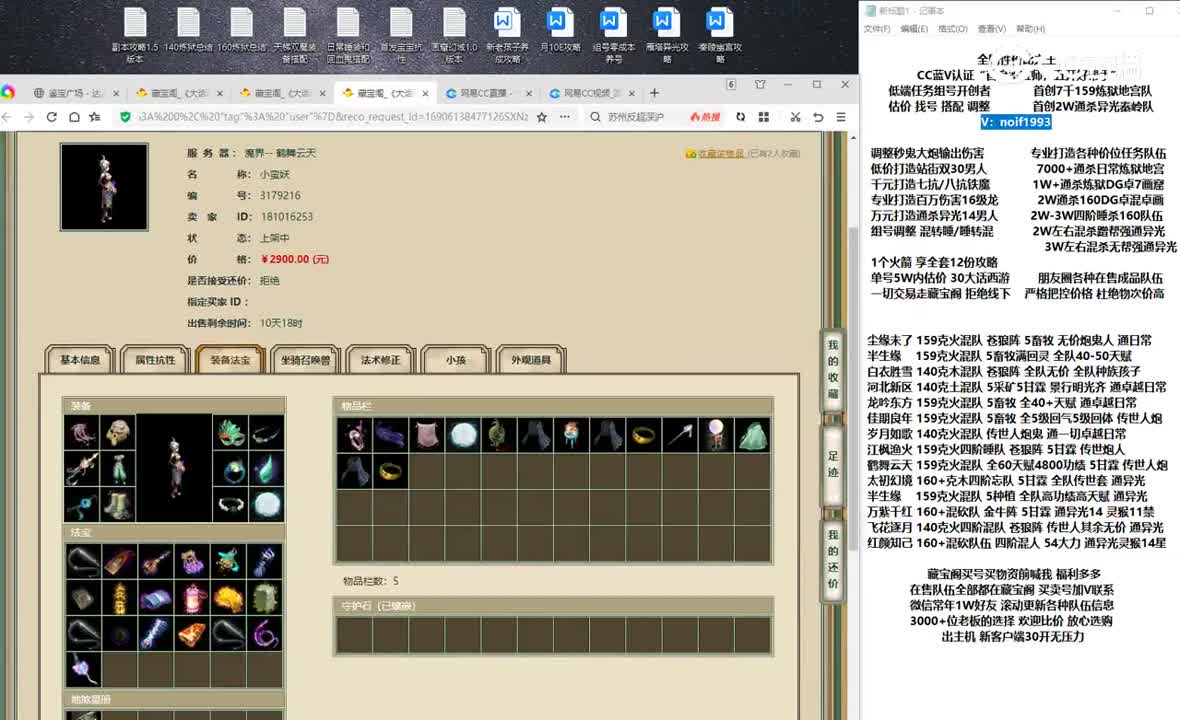Click the skull helmet equipment icon

tap(118, 433)
